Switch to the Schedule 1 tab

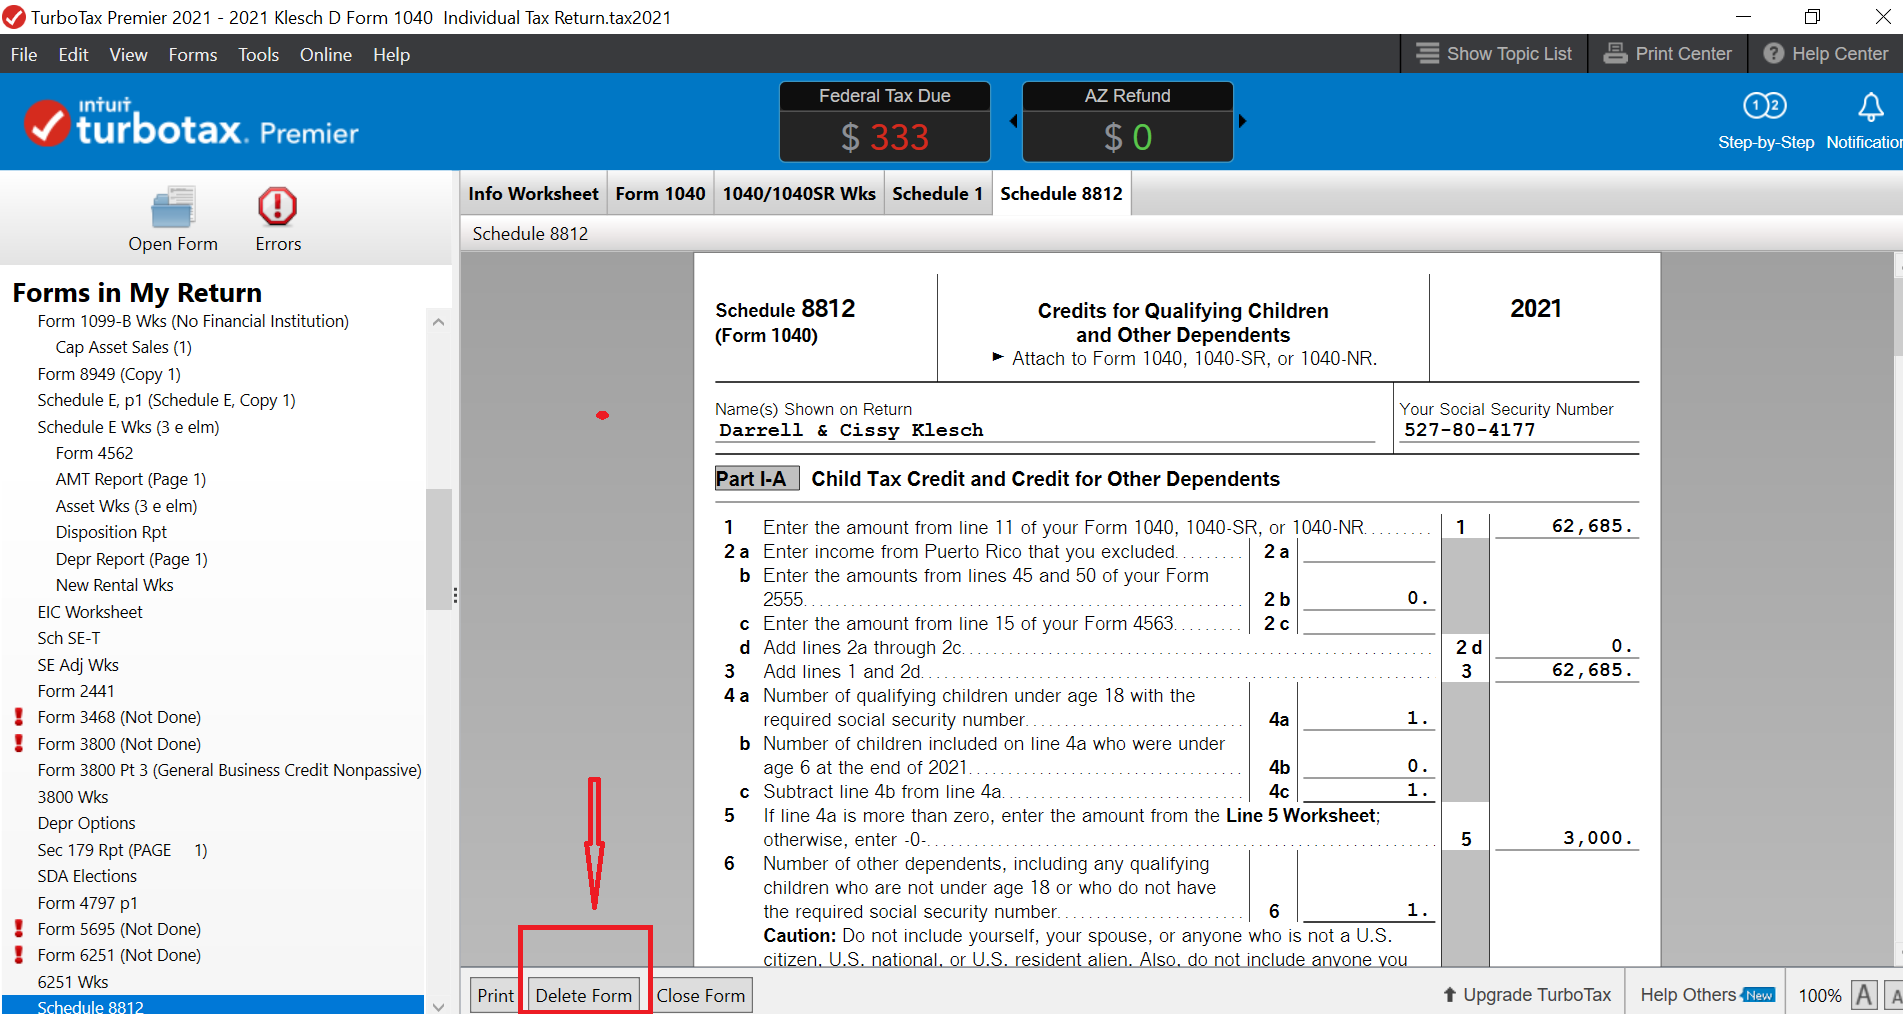(937, 194)
